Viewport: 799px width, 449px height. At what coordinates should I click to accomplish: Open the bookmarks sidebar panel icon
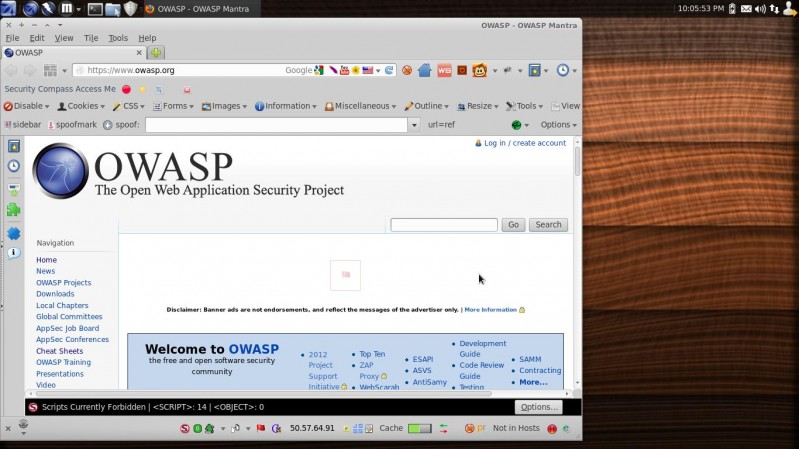13,146
